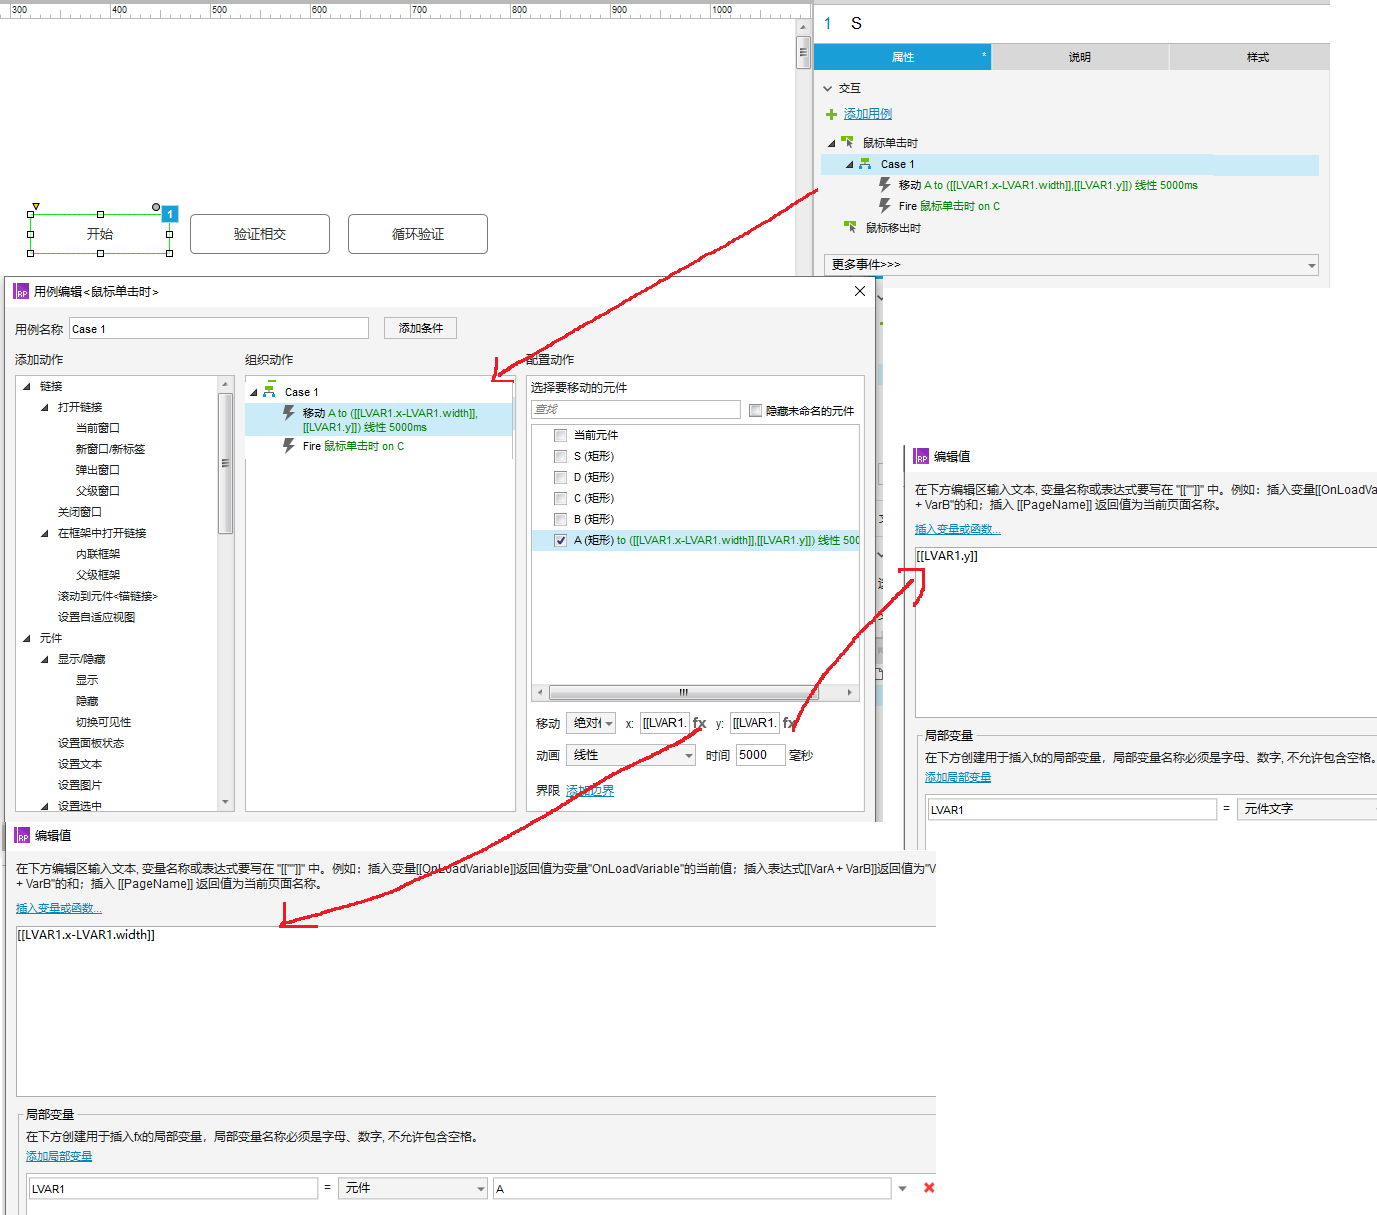Switch to the 样式 tab

[x=1258, y=57]
